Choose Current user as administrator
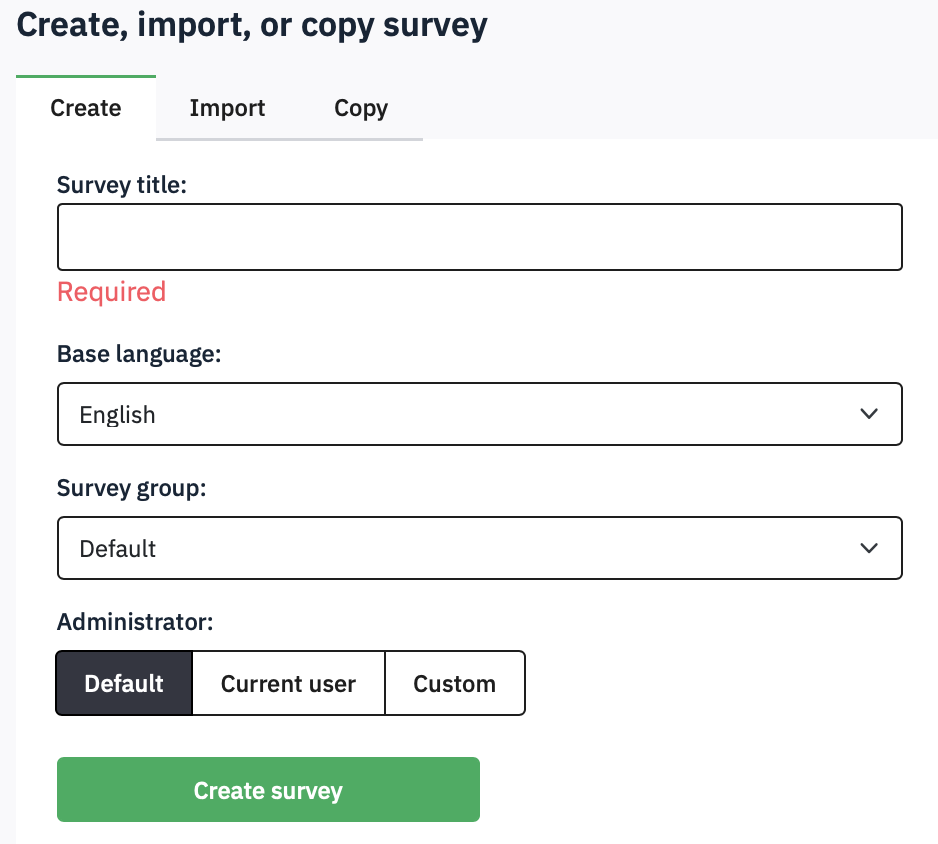This screenshot has height=844, width=938. click(x=288, y=684)
